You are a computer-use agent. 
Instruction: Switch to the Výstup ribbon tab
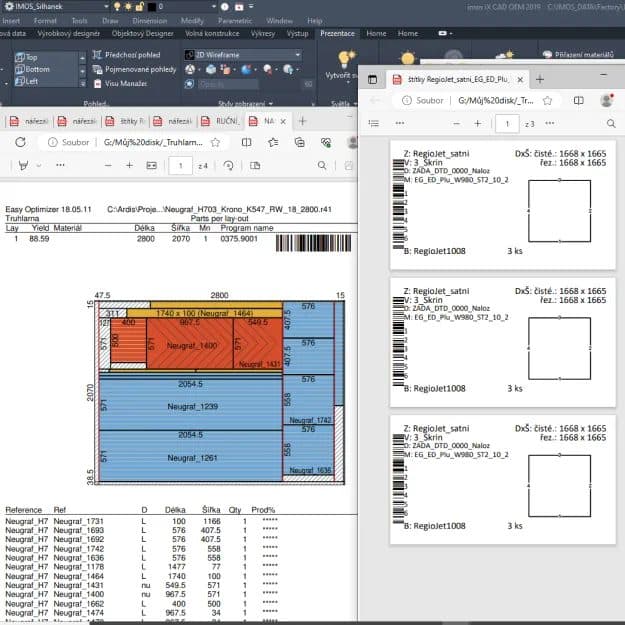pos(297,33)
